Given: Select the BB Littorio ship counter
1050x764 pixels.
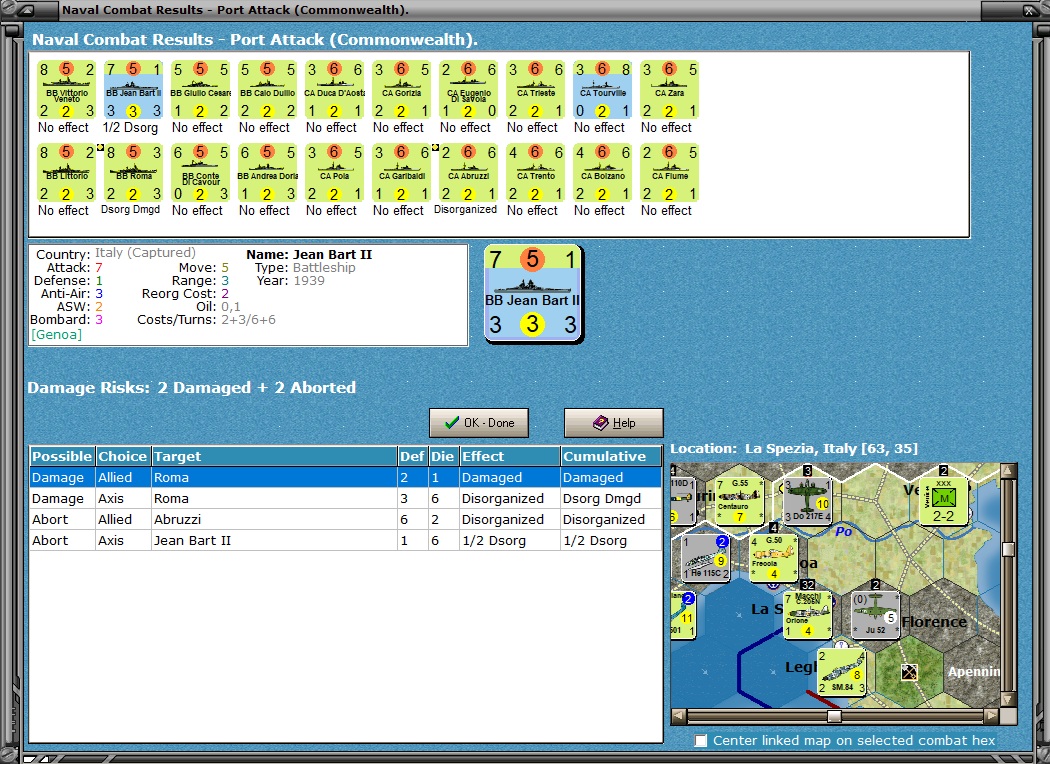Looking at the screenshot, I should (x=66, y=173).
